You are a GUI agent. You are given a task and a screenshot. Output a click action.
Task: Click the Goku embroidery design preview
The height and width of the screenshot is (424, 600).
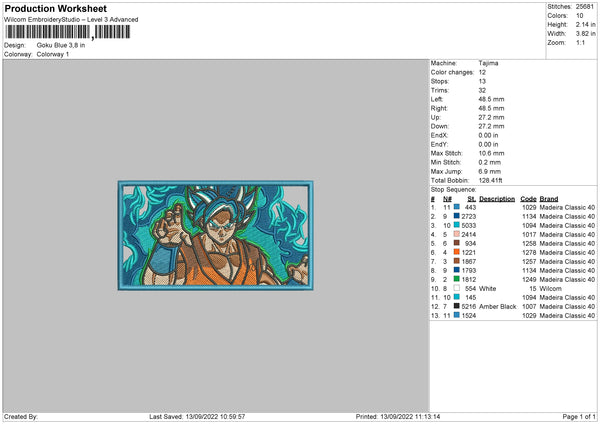click(215, 235)
